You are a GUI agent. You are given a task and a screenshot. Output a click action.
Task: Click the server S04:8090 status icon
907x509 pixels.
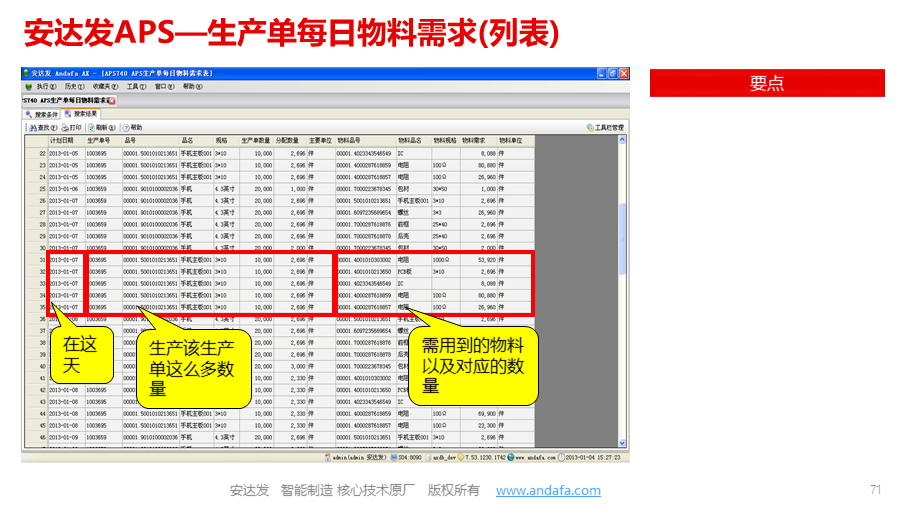394,458
